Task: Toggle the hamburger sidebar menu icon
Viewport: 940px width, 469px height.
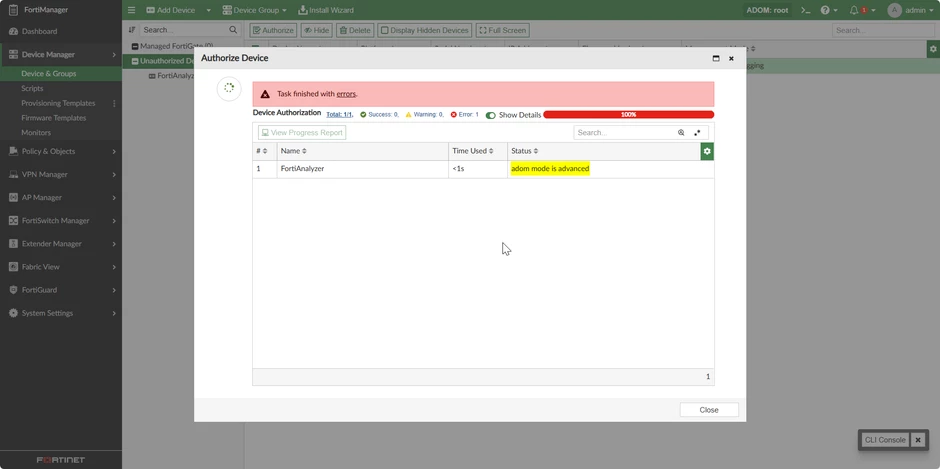Action: pyautogui.click(x=132, y=10)
